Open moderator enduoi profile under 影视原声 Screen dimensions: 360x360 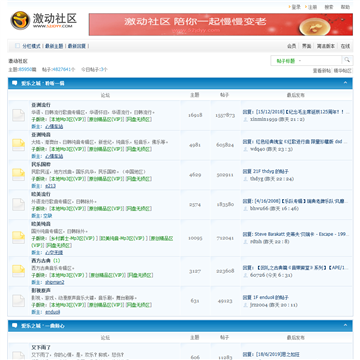[53, 312]
